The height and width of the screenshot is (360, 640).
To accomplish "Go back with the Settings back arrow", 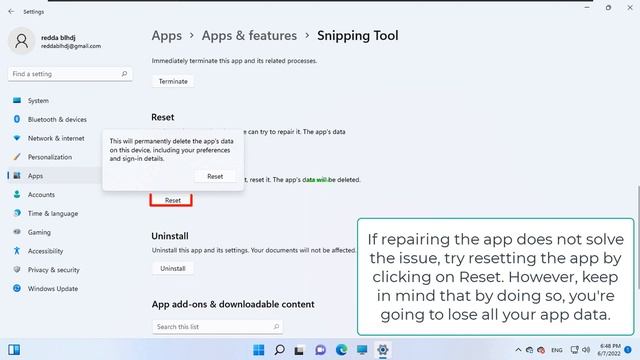I will tap(11, 12).
